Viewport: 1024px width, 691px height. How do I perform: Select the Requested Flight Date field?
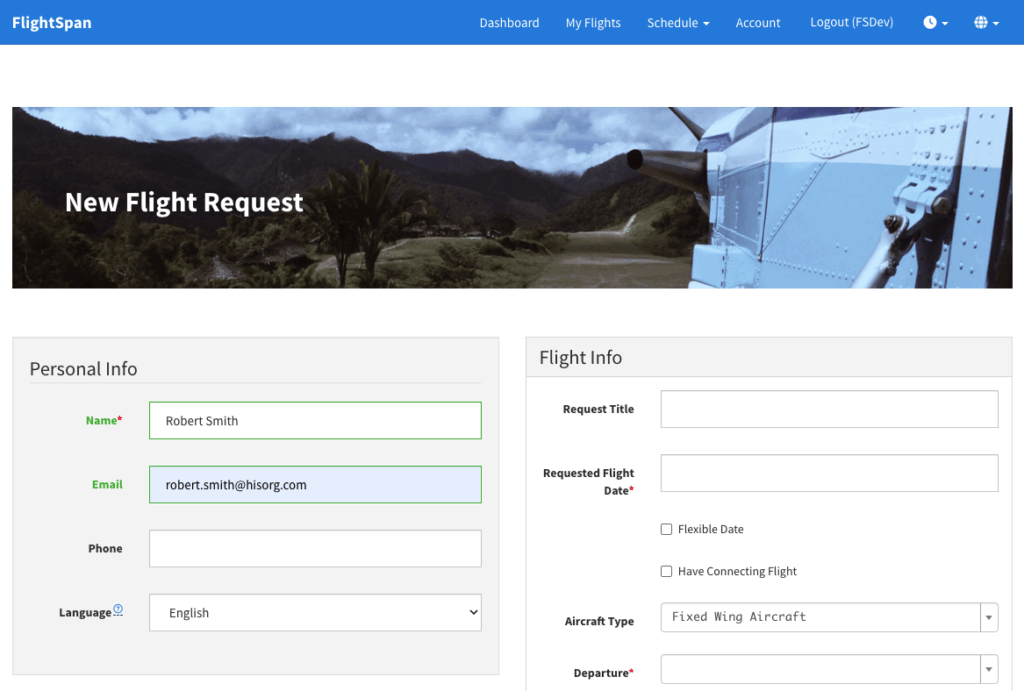[829, 473]
